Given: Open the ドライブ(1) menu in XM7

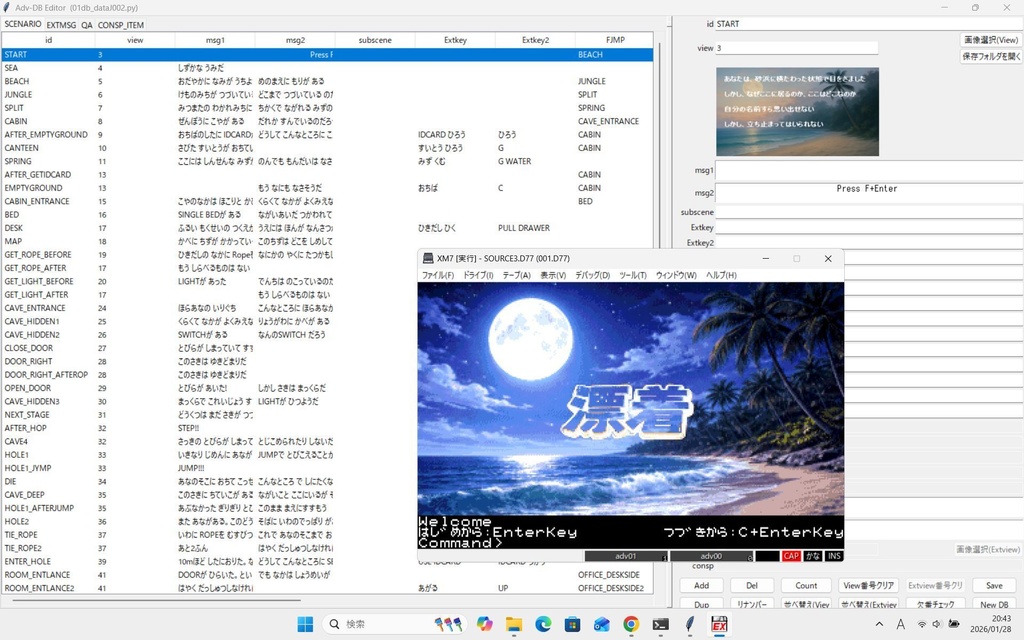Looking at the screenshot, I should [x=478, y=276].
